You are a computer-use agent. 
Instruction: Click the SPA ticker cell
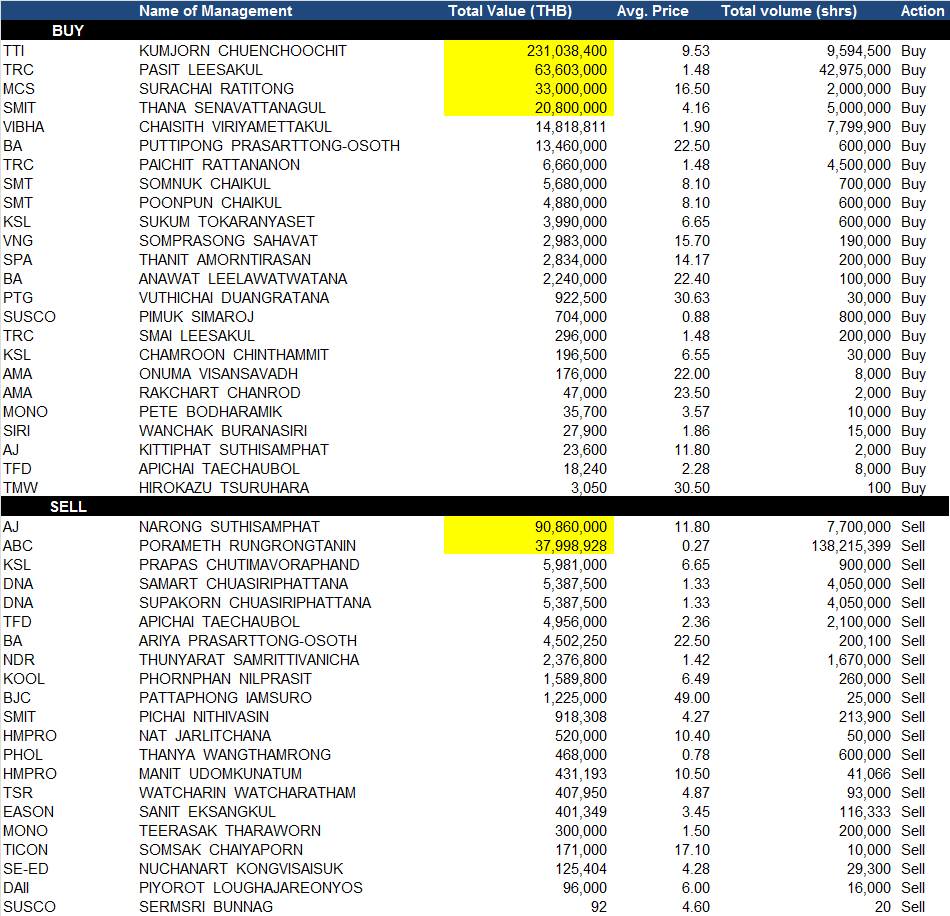17,260
